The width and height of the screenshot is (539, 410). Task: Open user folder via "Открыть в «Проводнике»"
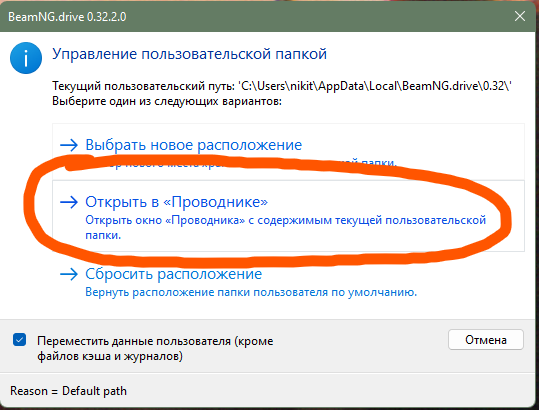(x=288, y=216)
